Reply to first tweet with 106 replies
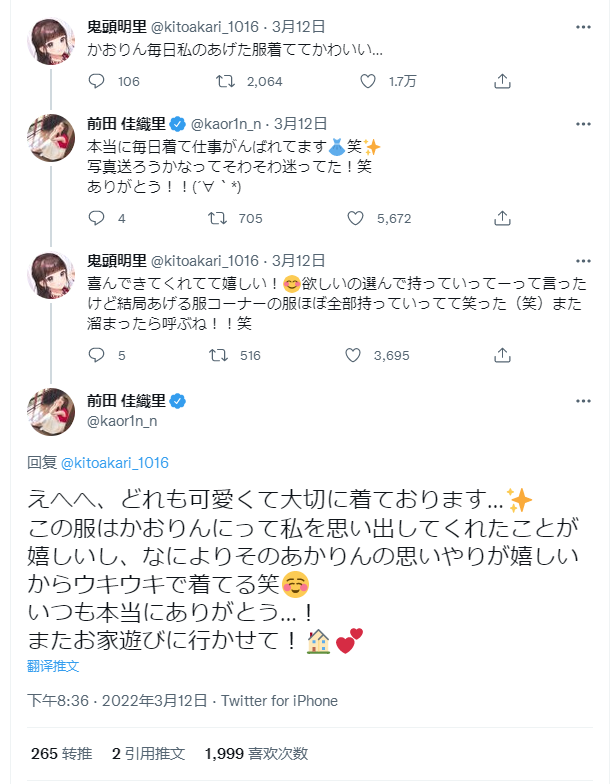This screenshot has height=784, width=611. (x=97, y=82)
